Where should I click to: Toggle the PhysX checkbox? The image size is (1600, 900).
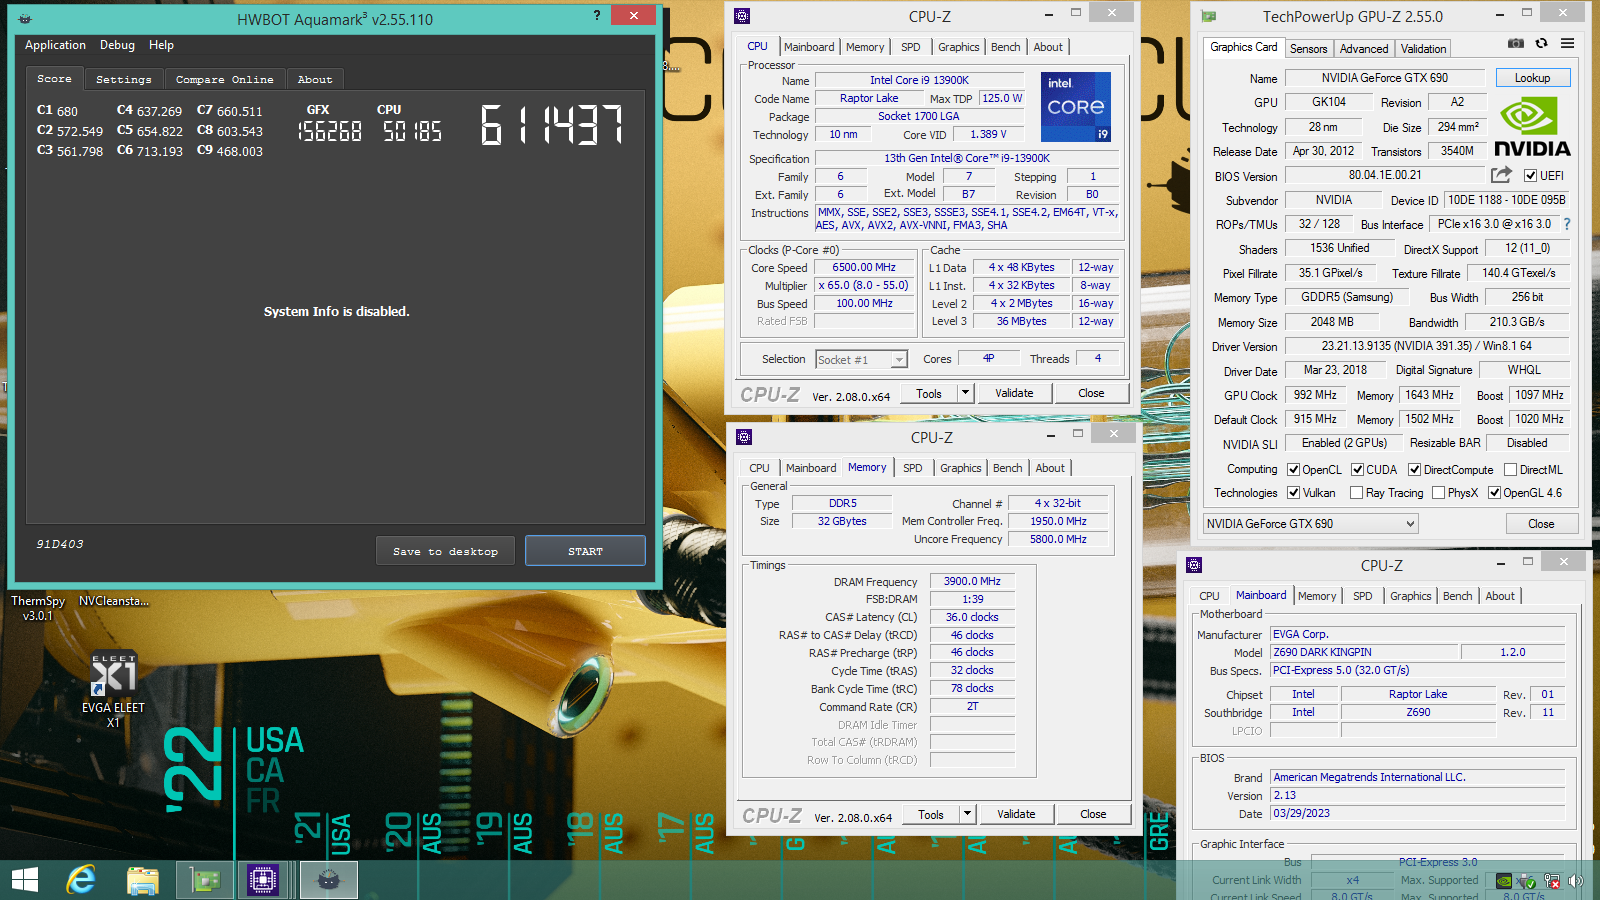coord(1438,493)
